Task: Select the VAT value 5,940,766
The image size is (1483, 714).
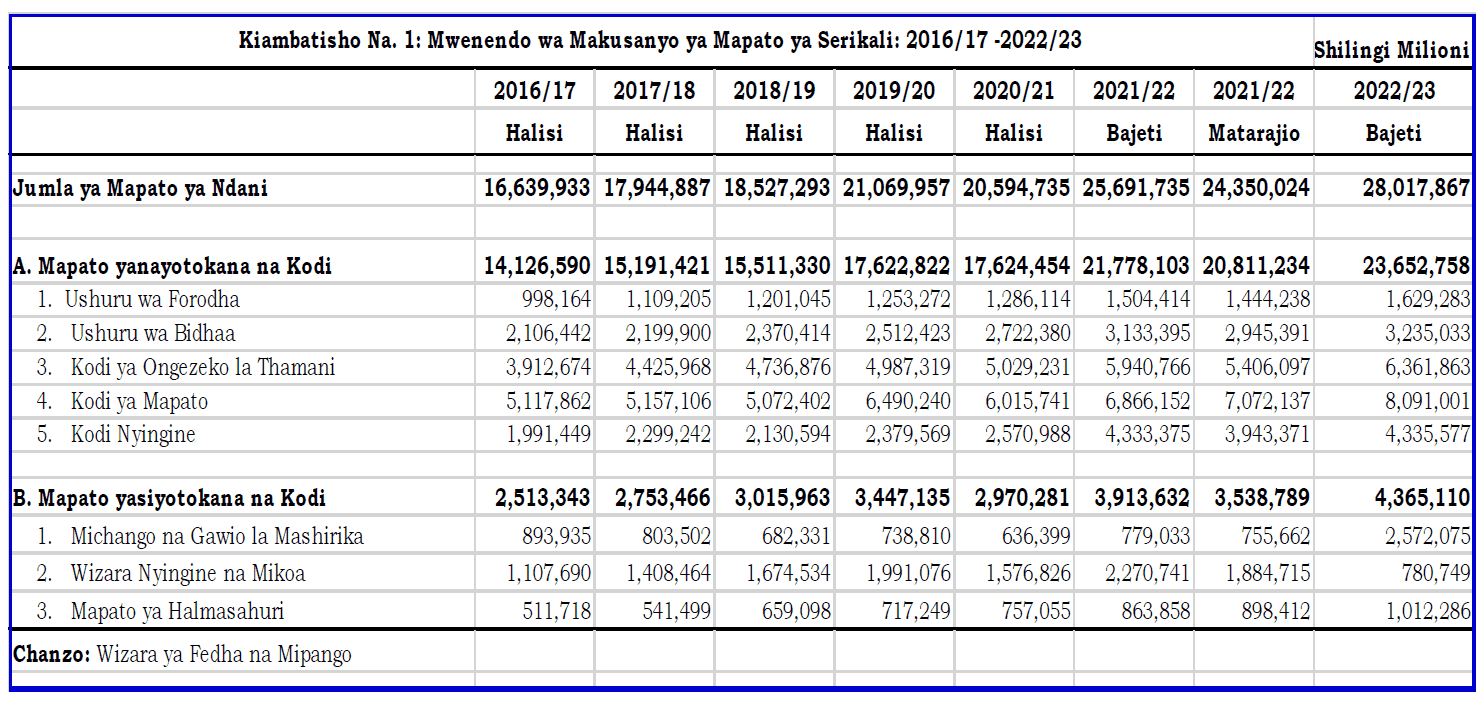Action: pos(1146,367)
